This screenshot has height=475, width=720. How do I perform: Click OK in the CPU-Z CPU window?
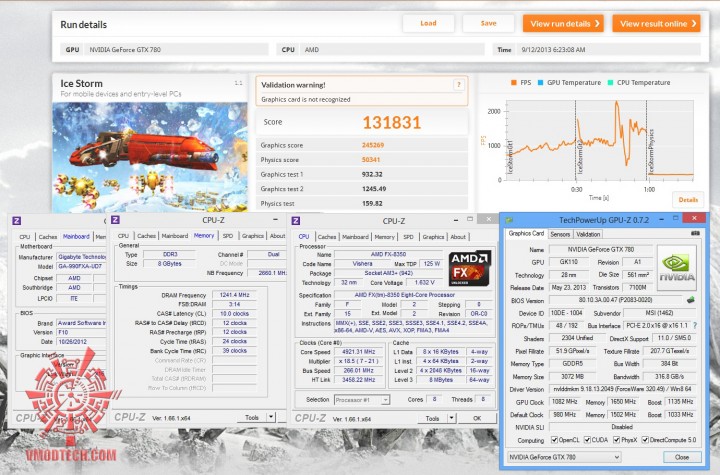coord(477,418)
